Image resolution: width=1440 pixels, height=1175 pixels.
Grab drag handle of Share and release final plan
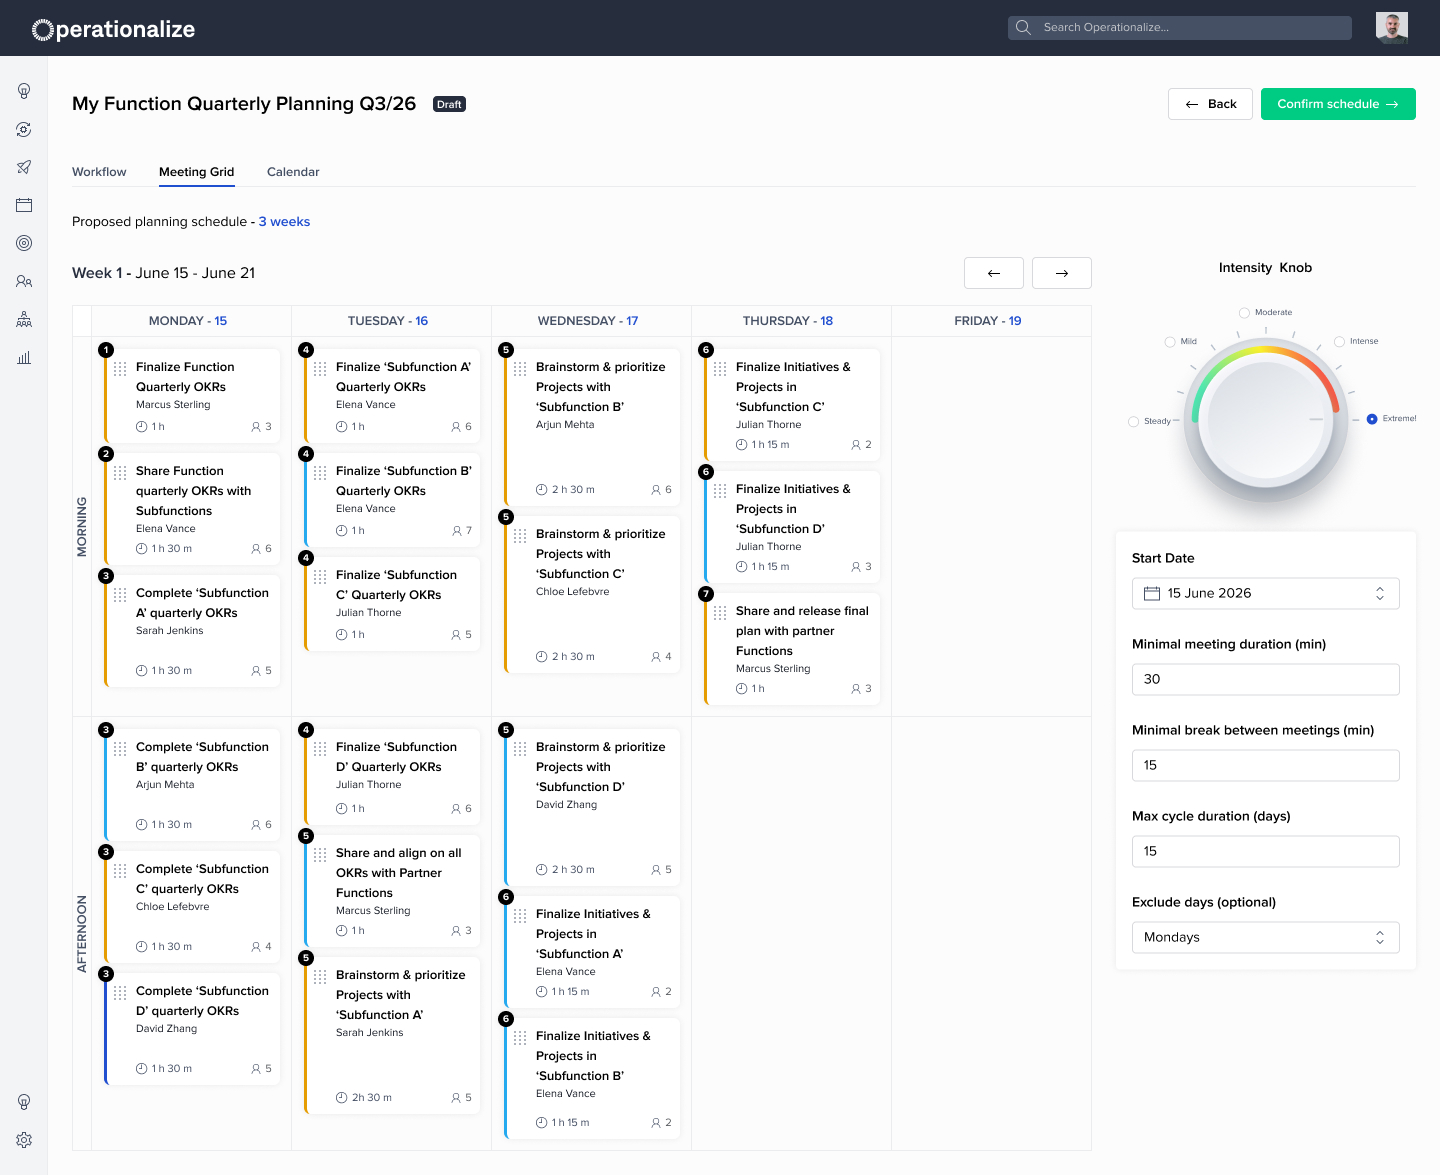point(720,613)
